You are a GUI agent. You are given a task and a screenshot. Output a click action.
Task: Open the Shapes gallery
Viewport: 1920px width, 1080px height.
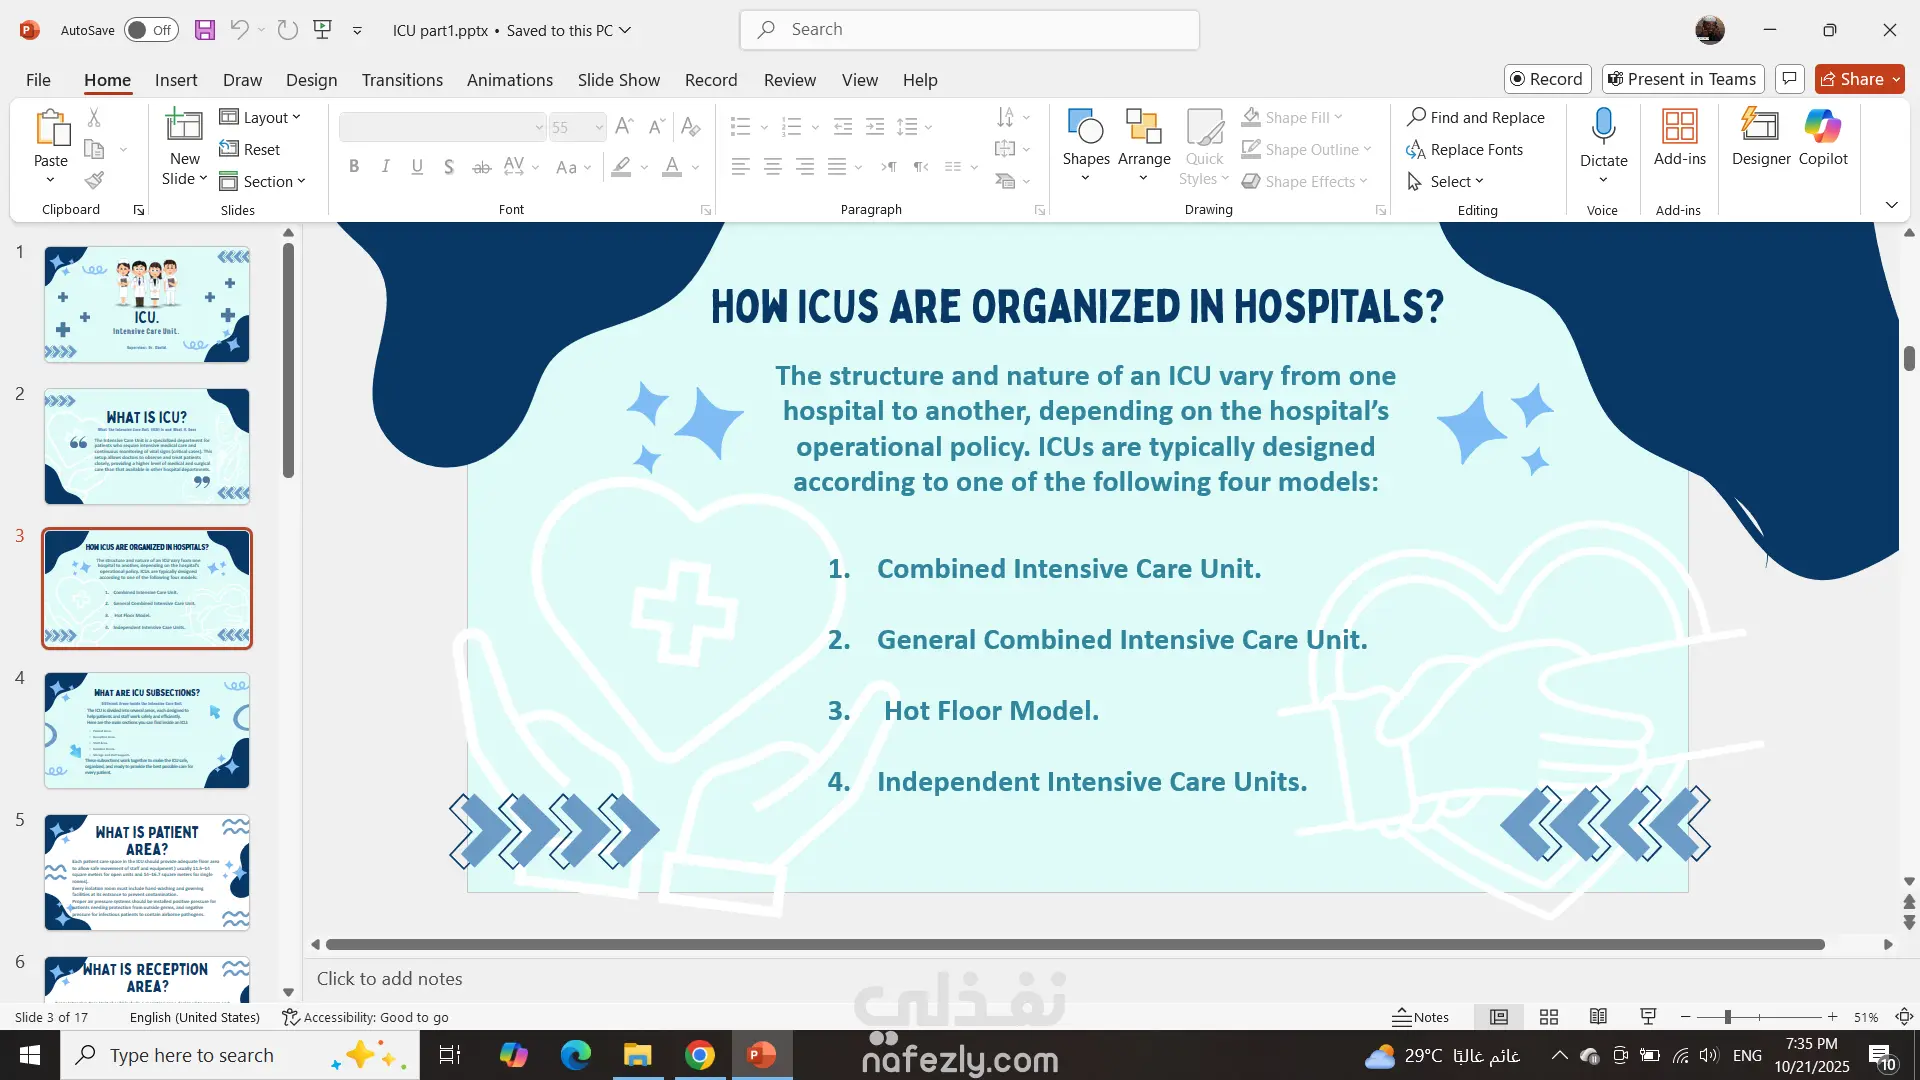[1085, 137]
